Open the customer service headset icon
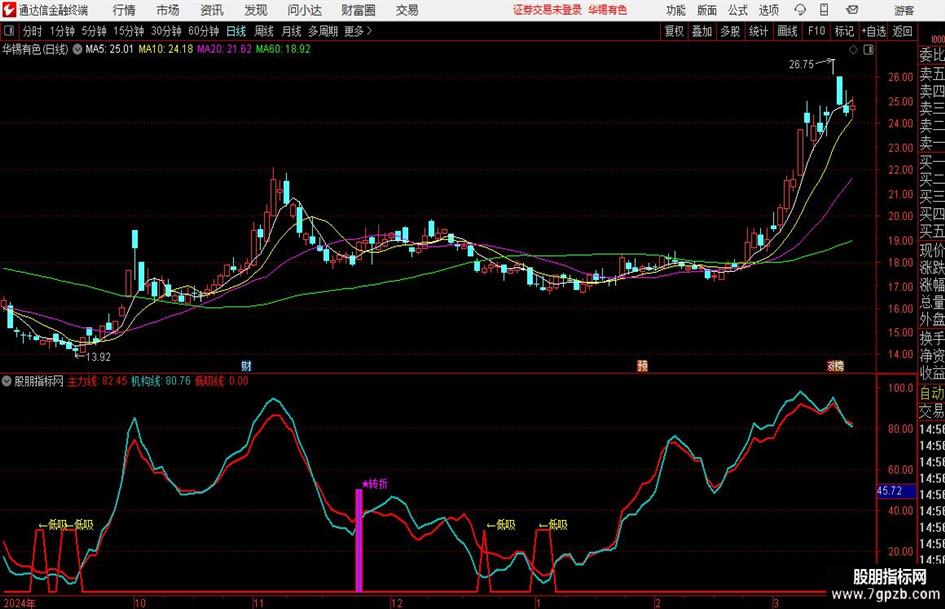 point(800,10)
